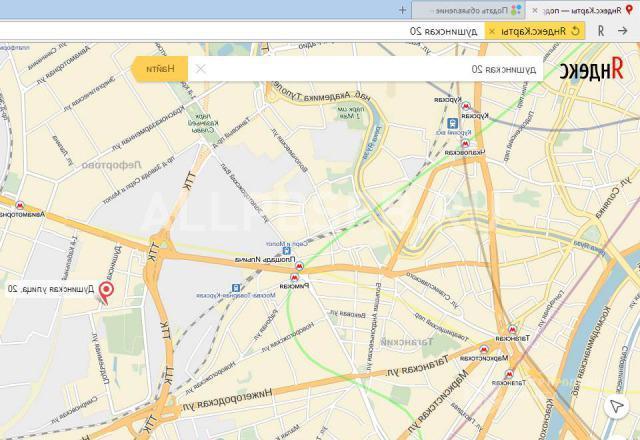640x440 pixels.
Task: Select the Серп и Молот rail icon
Action: [287, 251]
